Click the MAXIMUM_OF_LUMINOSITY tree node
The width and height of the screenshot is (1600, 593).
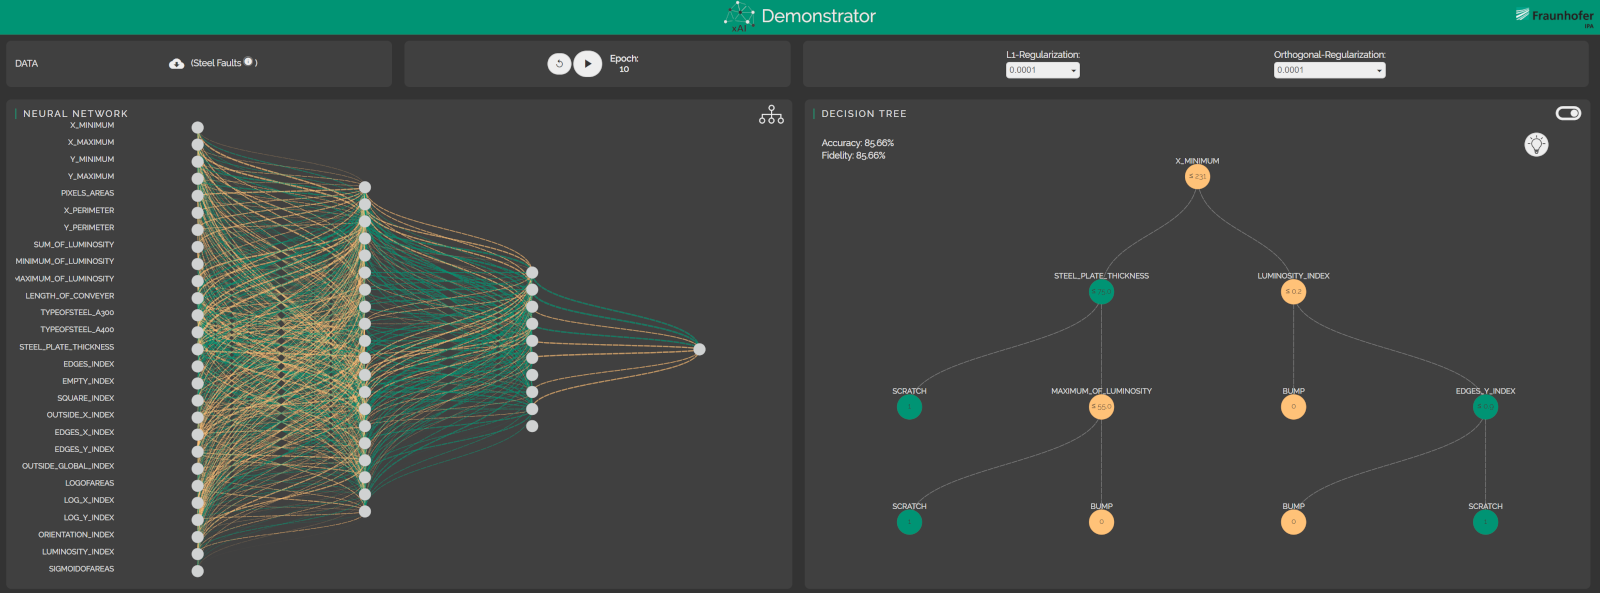coord(1101,407)
